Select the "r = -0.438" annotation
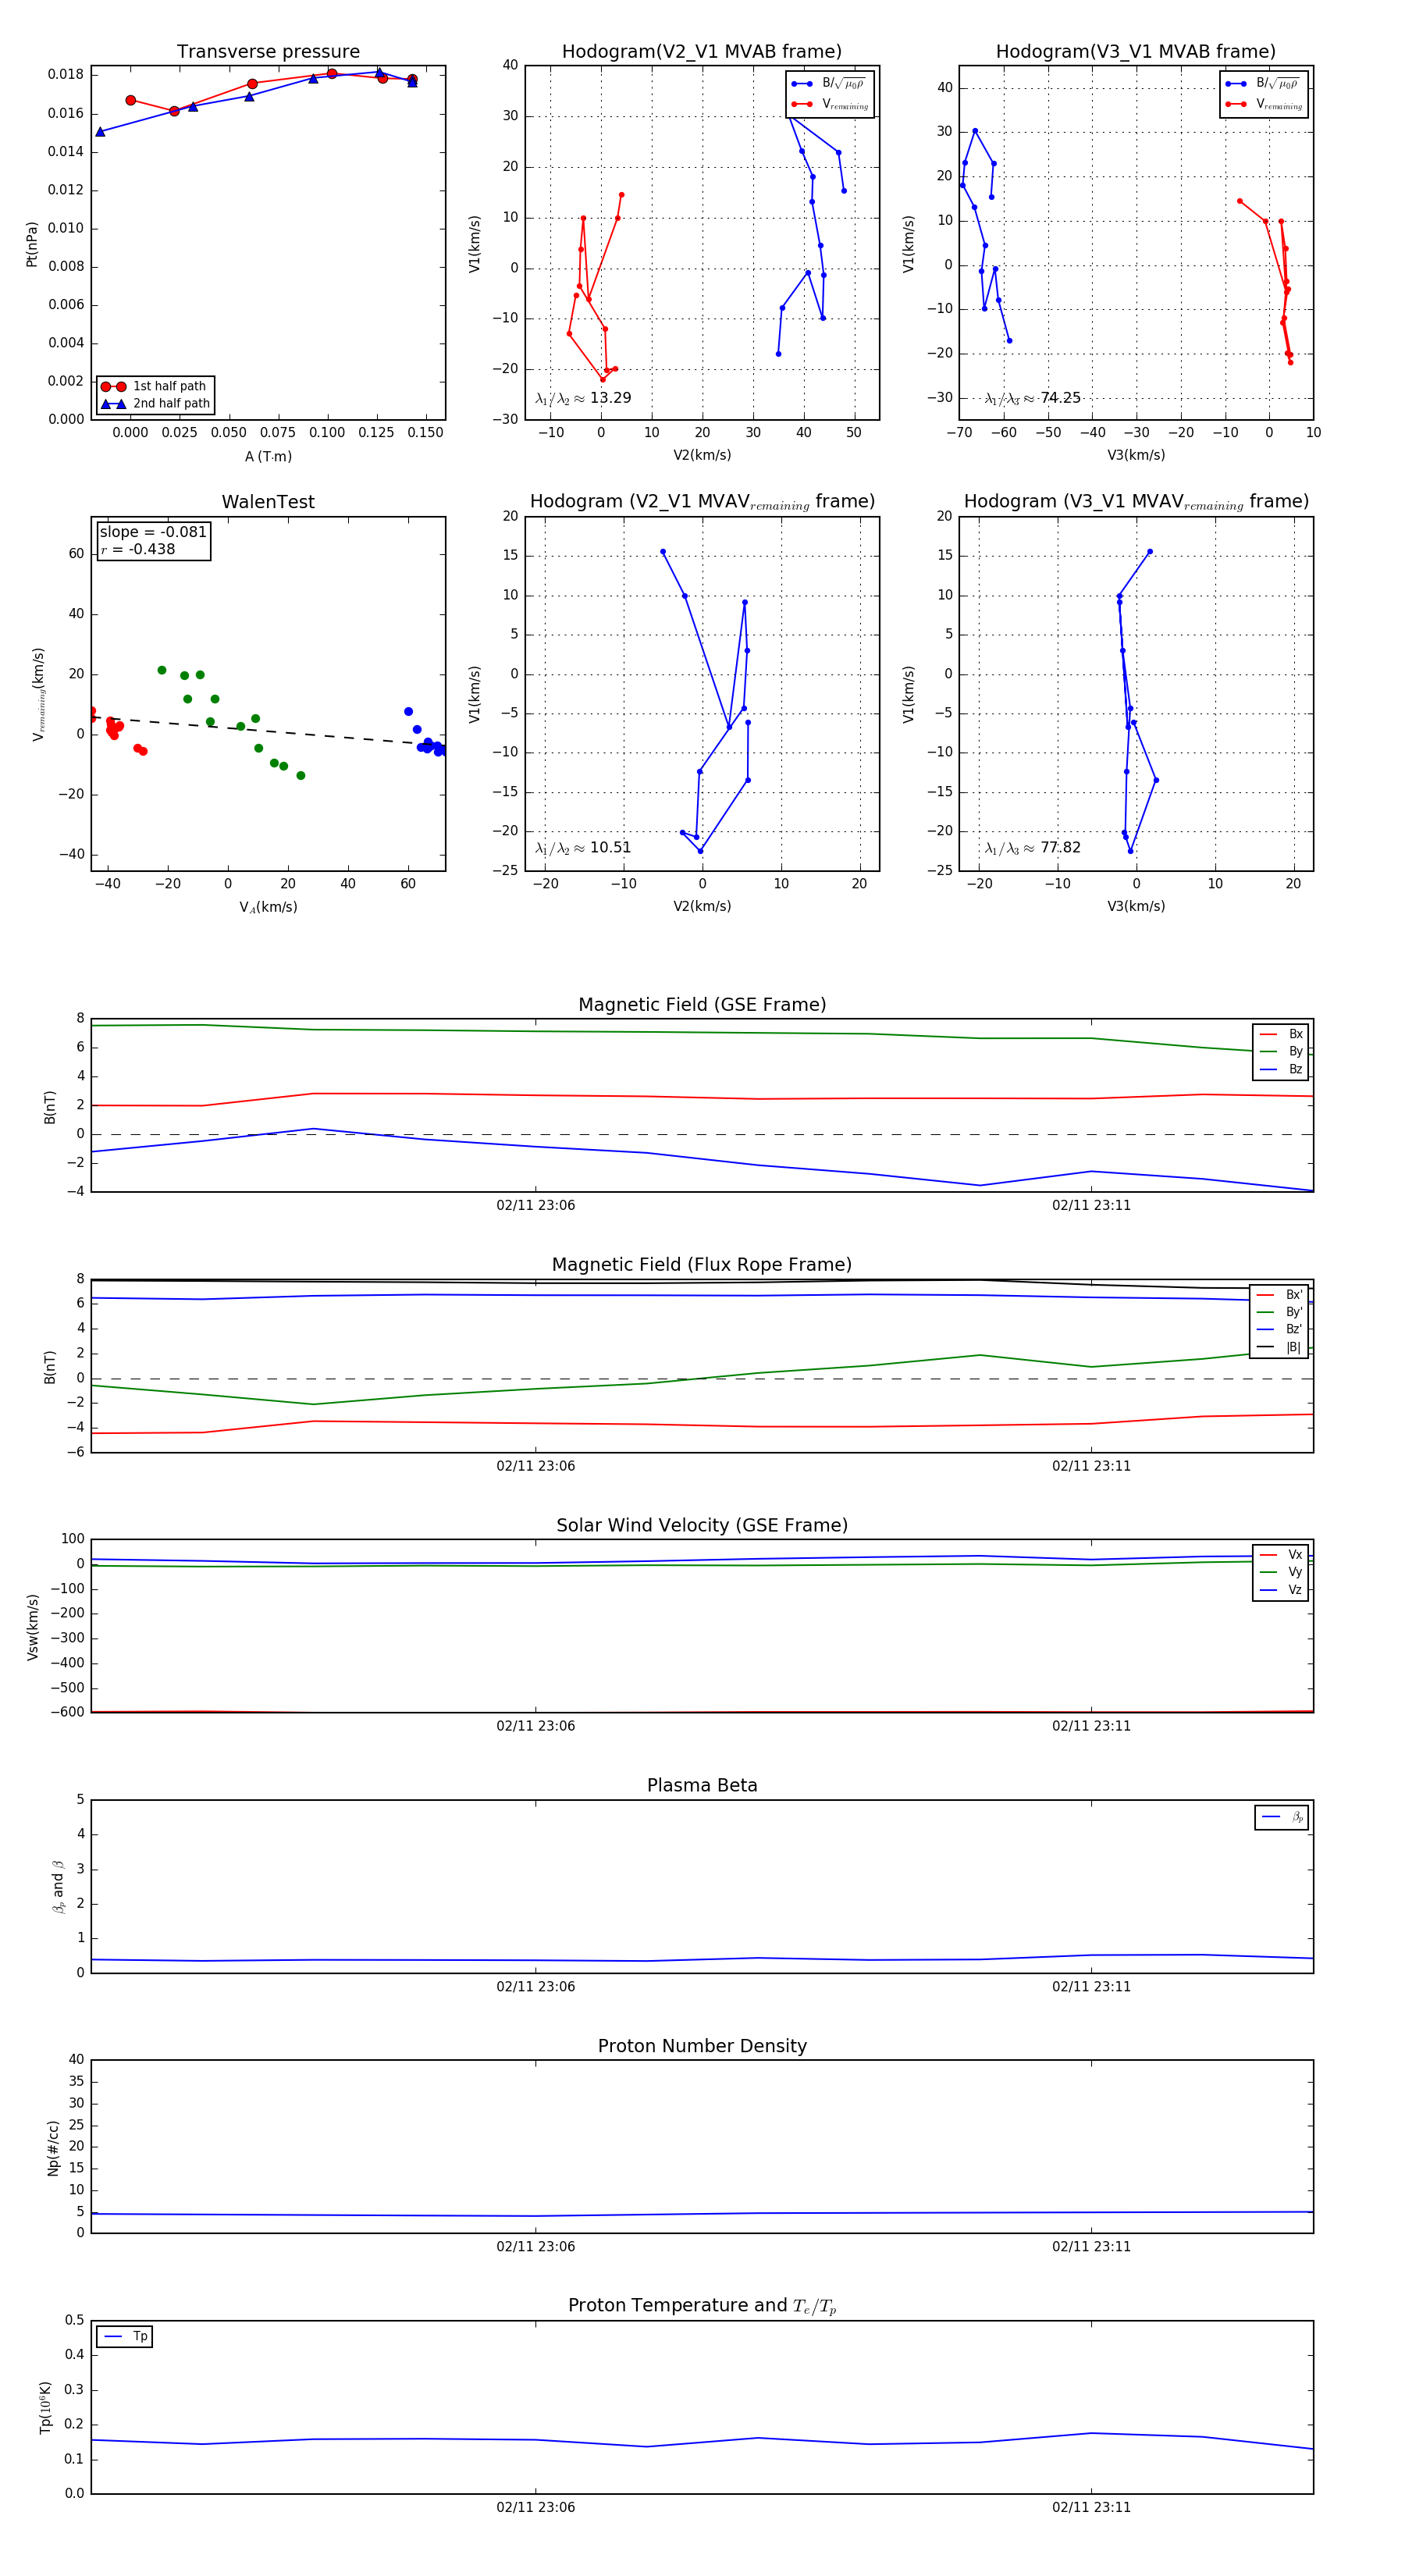This screenshot has width=1405, height=2576. point(138,549)
